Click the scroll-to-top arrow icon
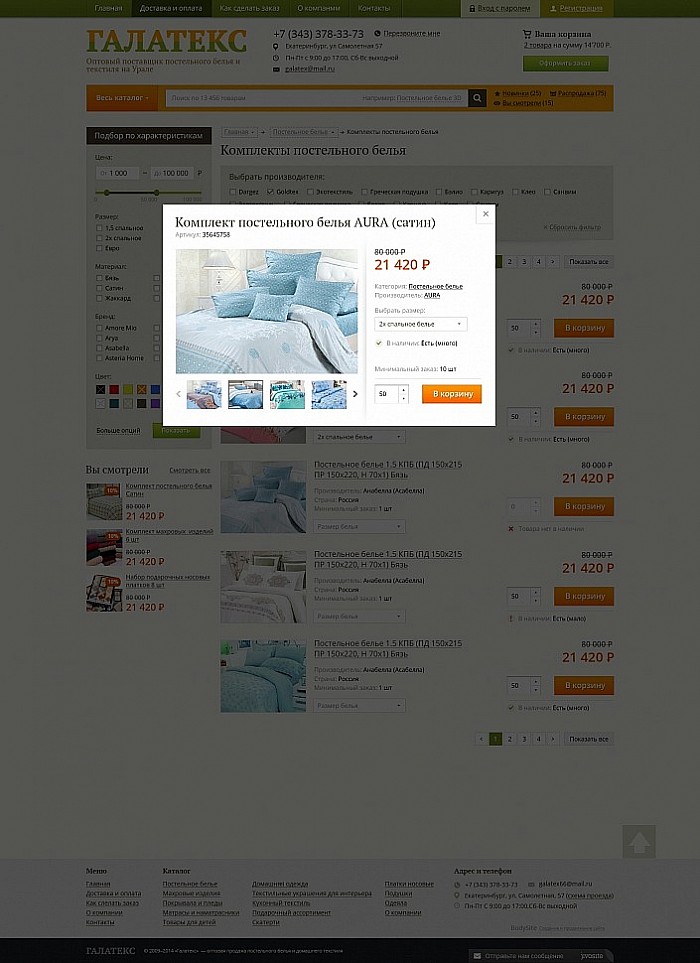The height and width of the screenshot is (963, 700). 639,841
